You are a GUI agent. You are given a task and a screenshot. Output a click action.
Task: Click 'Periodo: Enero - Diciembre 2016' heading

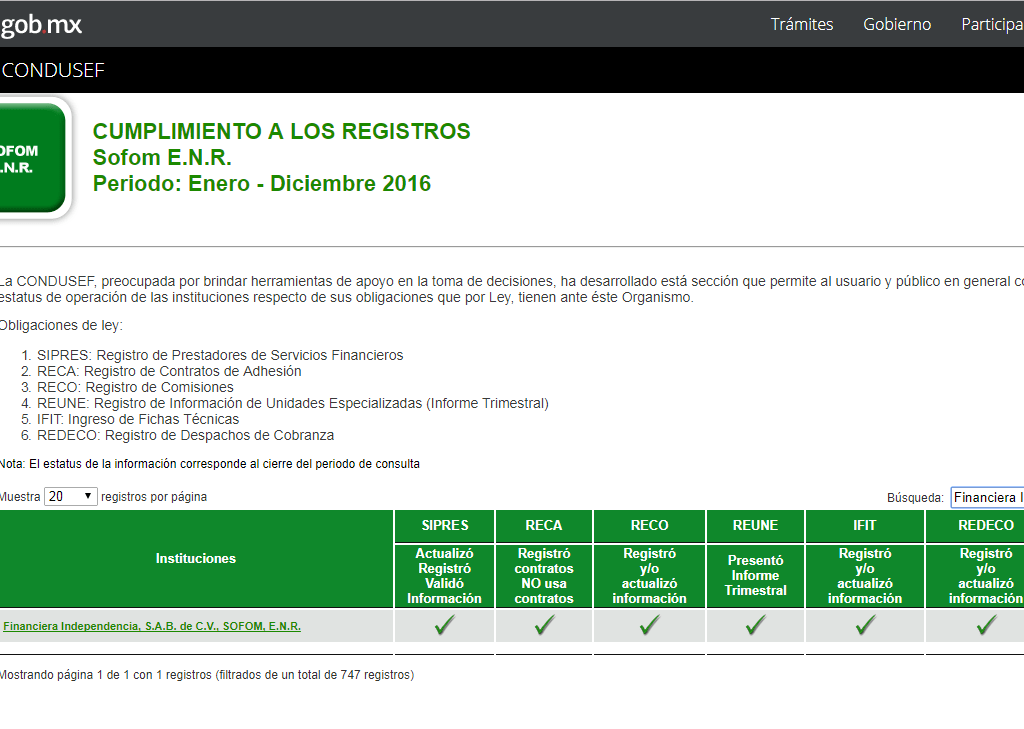pos(262,184)
